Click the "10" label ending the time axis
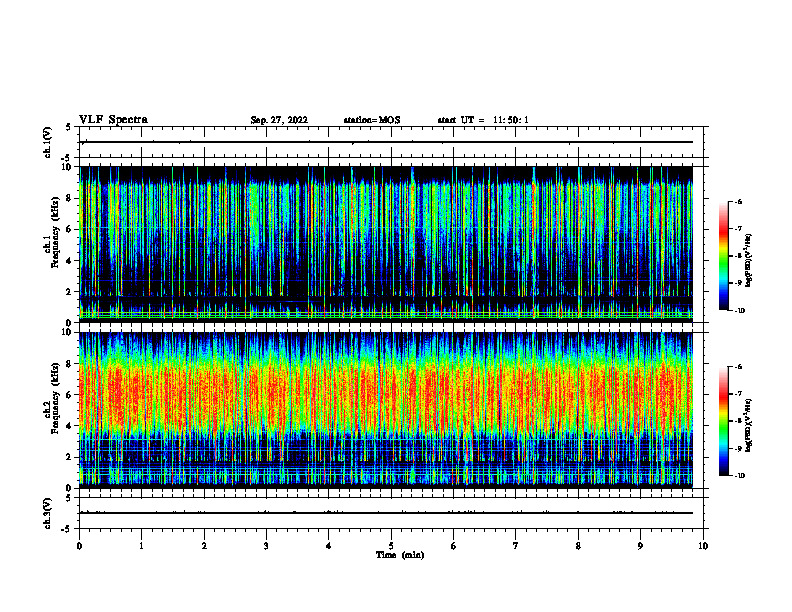Image resolution: width=792 pixels, height=612 pixels. (703, 546)
